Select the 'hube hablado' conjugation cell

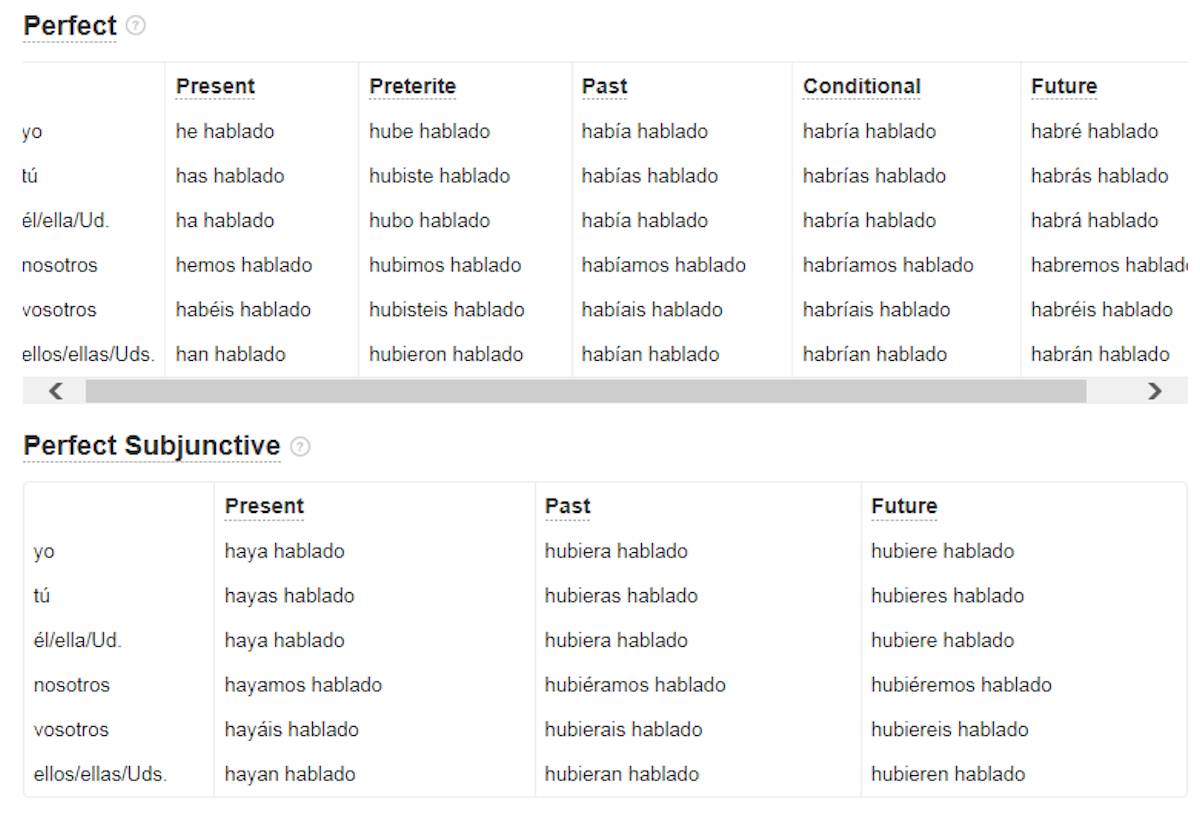[429, 131]
